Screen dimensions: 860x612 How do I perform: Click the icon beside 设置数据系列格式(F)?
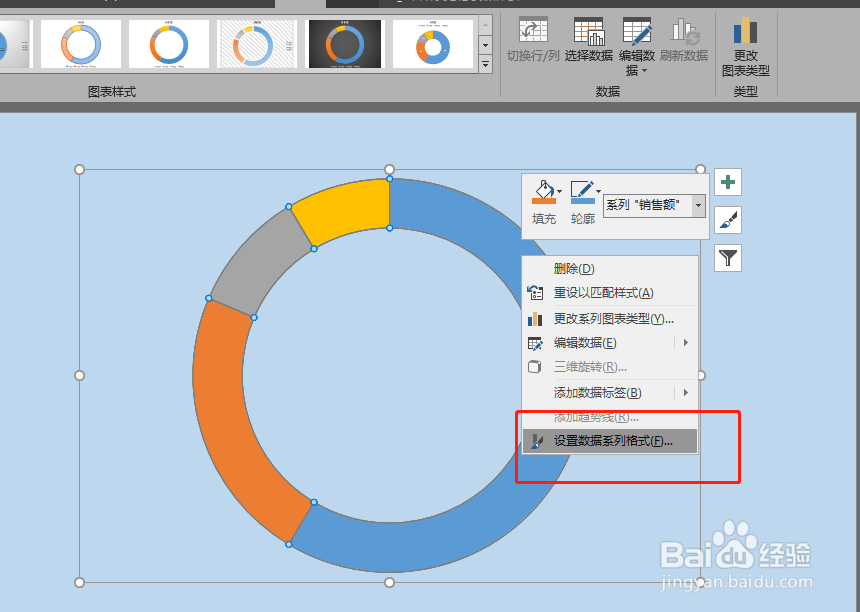(537, 441)
